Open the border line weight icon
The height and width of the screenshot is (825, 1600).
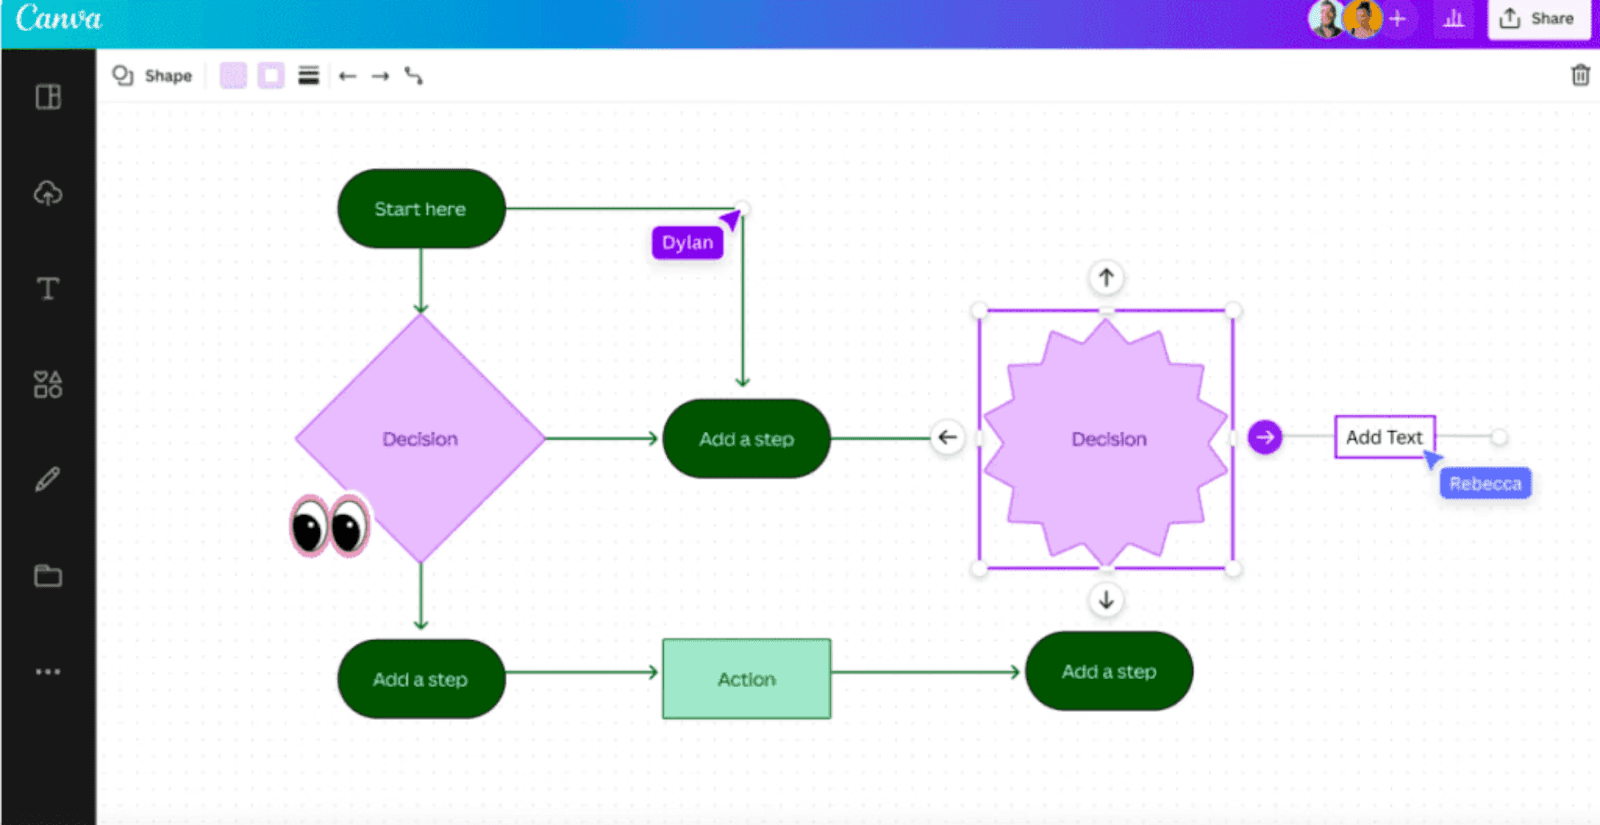309,76
